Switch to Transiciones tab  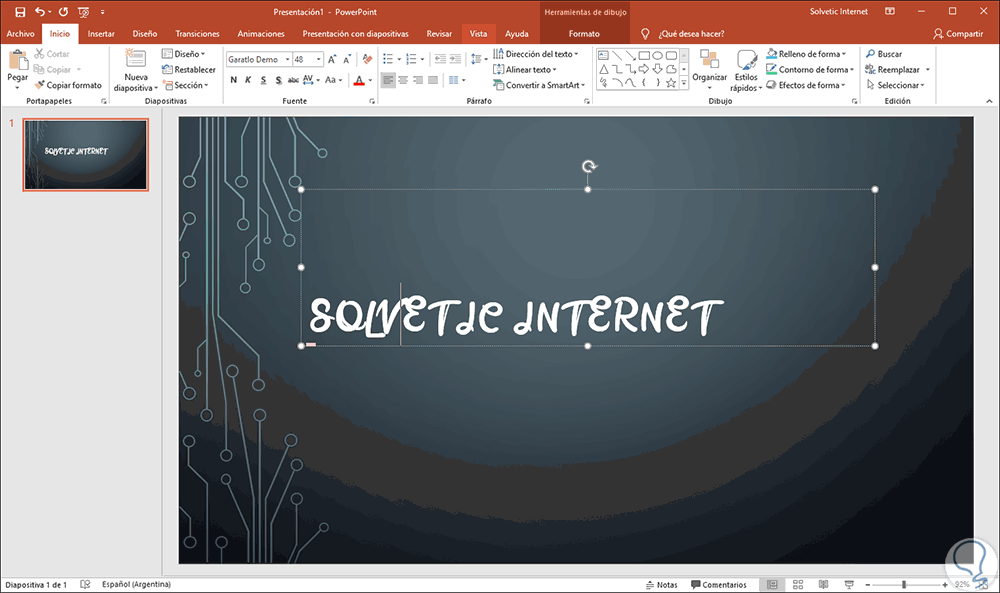click(x=197, y=34)
